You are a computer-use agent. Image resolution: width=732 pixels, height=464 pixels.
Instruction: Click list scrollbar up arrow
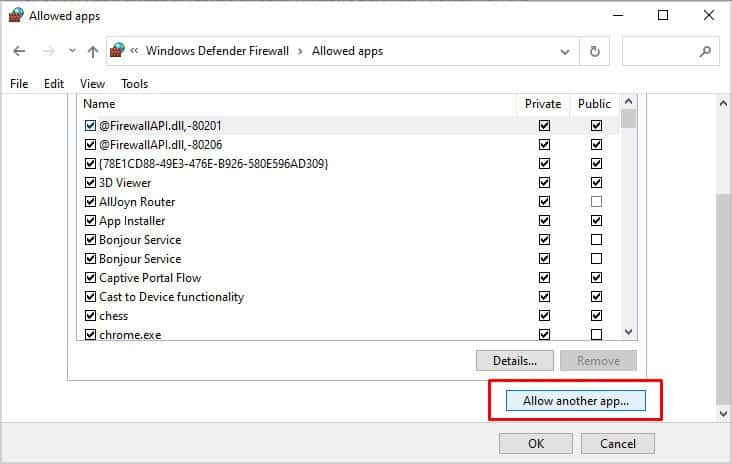click(x=628, y=101)
